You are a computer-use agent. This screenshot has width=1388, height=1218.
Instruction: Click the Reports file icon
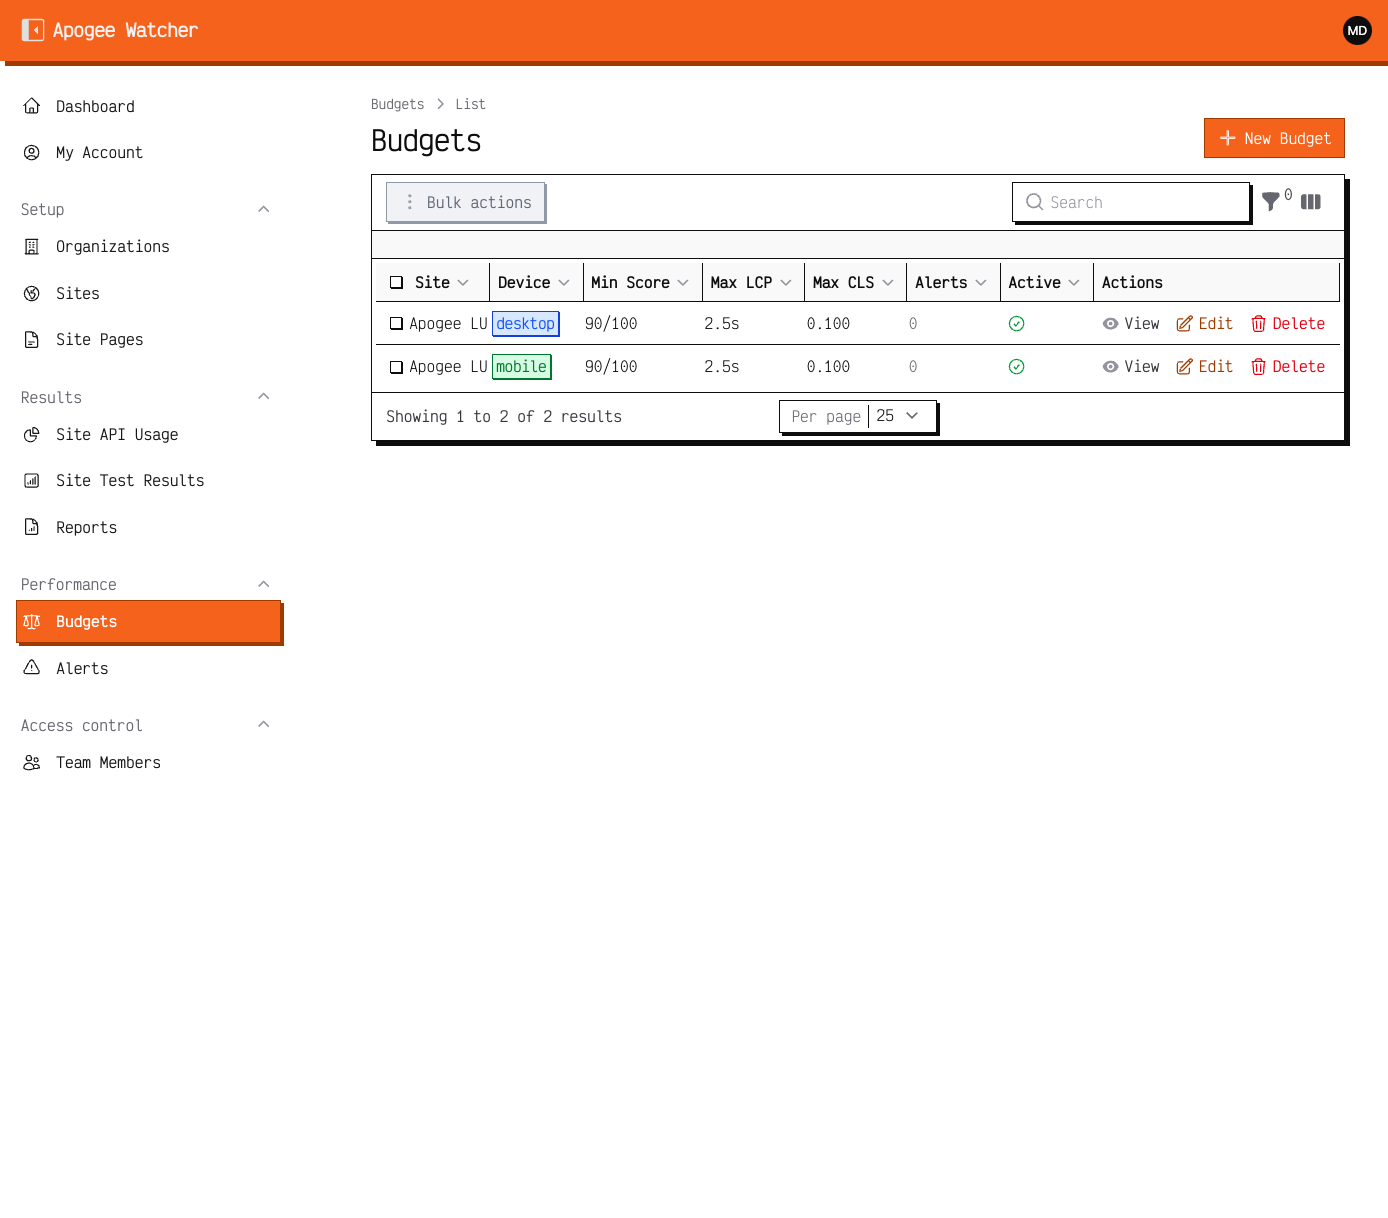coord(32,527)
